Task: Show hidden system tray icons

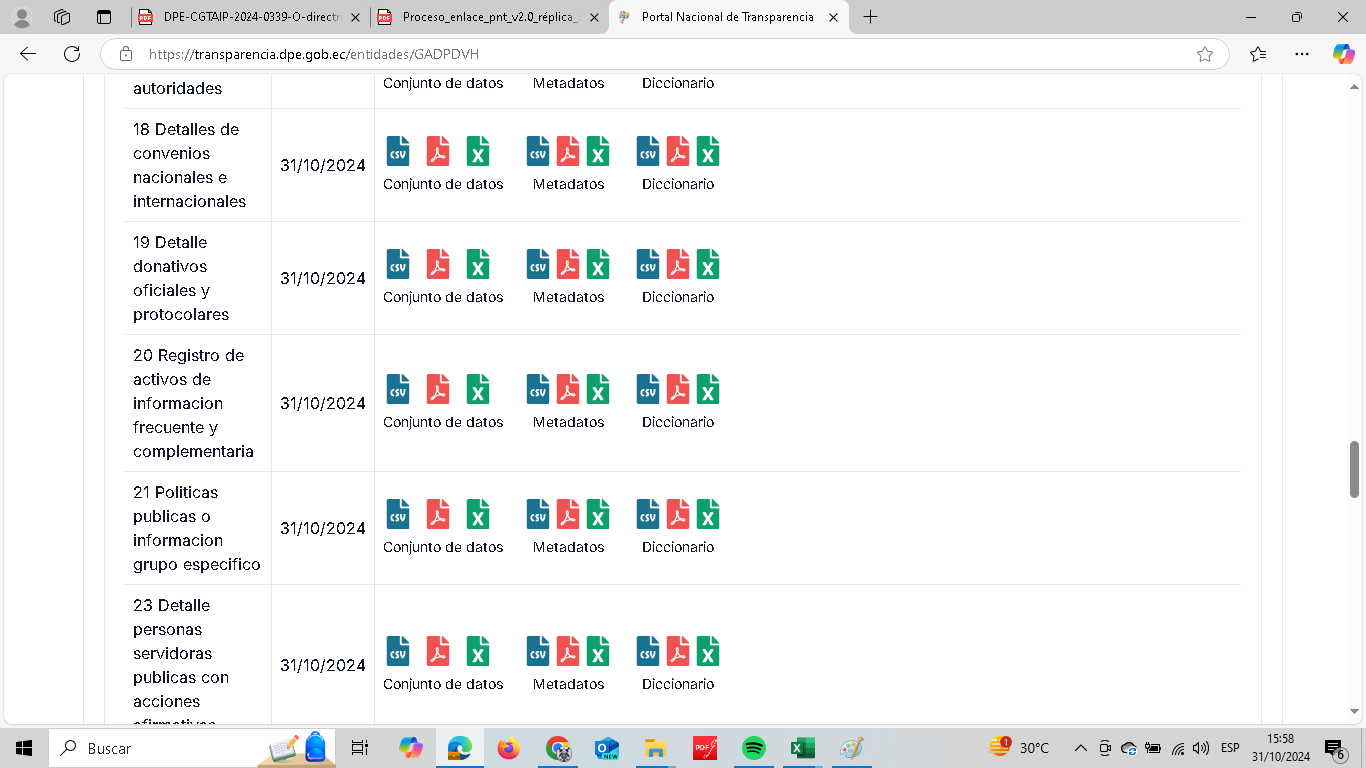Action: [x=1080, y=748]
